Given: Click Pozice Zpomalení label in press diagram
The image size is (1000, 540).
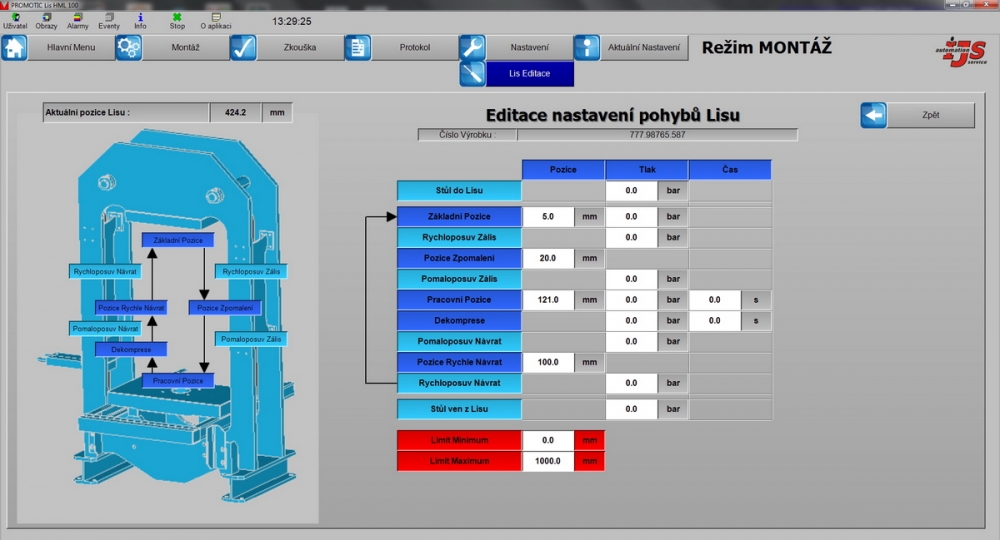Looking at the screenshot, I should [x=224, y=308].
